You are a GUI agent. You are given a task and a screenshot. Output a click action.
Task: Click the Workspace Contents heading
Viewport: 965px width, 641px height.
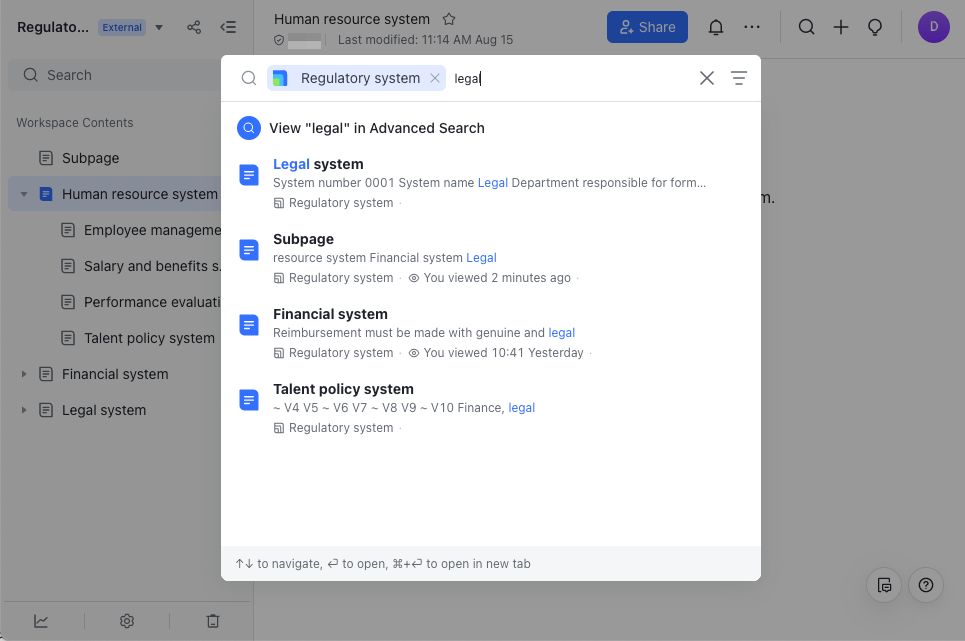(74, 122)
